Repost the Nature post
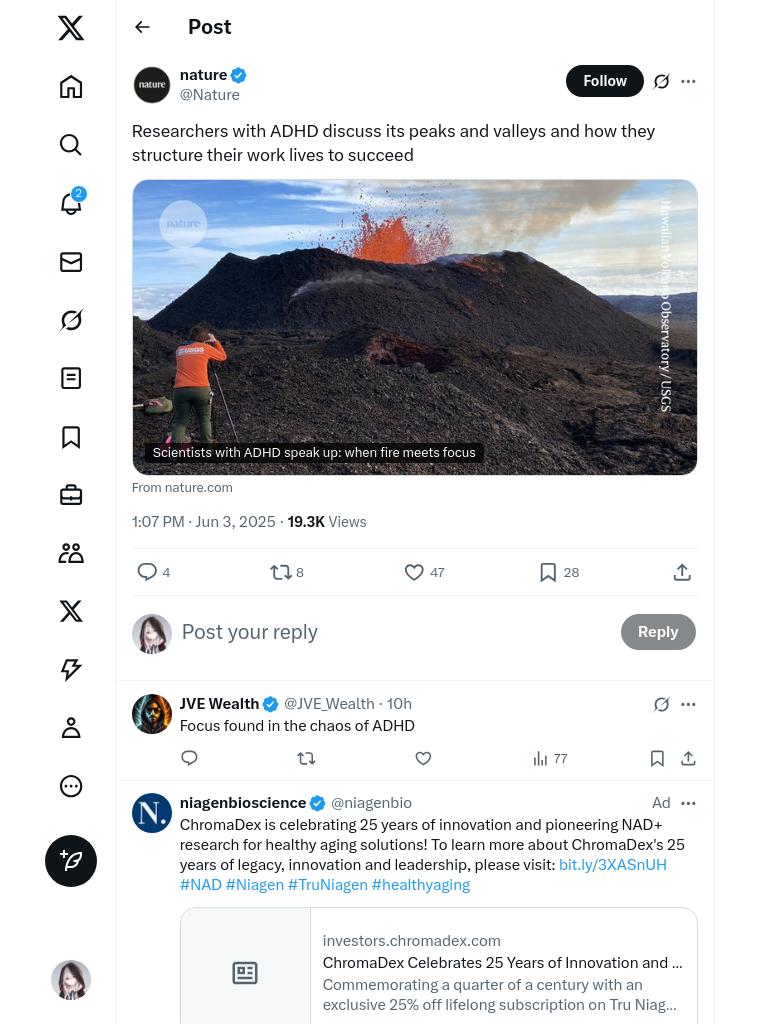Image resolution: width=768 pixels, height=1024 pixels. pyautogui.click(x=281, y=572)
